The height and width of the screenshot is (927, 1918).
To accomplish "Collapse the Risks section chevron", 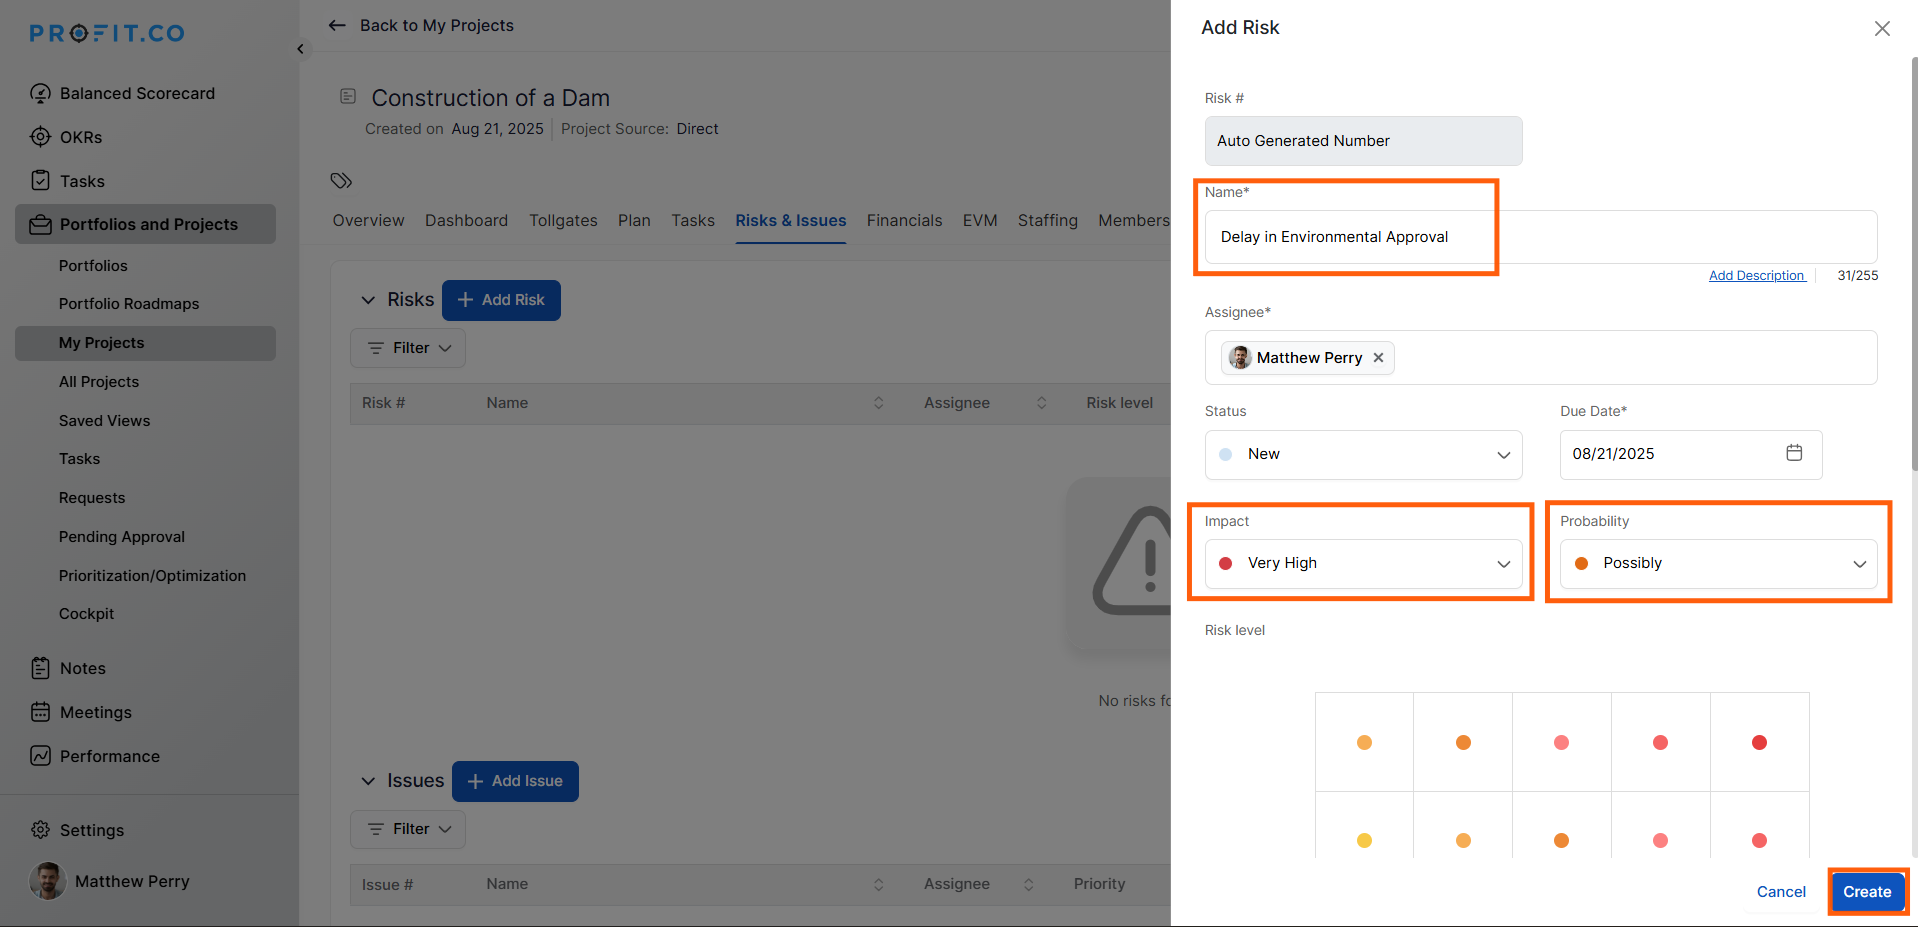I will (x=368, y=300).
